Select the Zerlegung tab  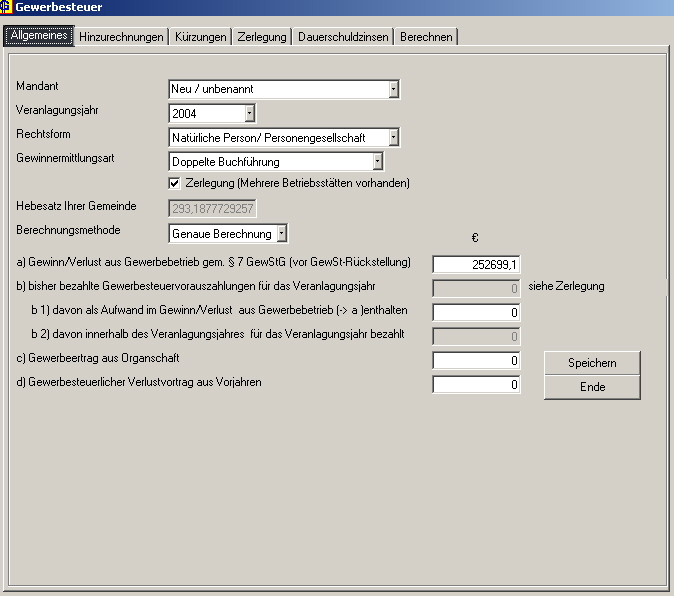[262, 37]
